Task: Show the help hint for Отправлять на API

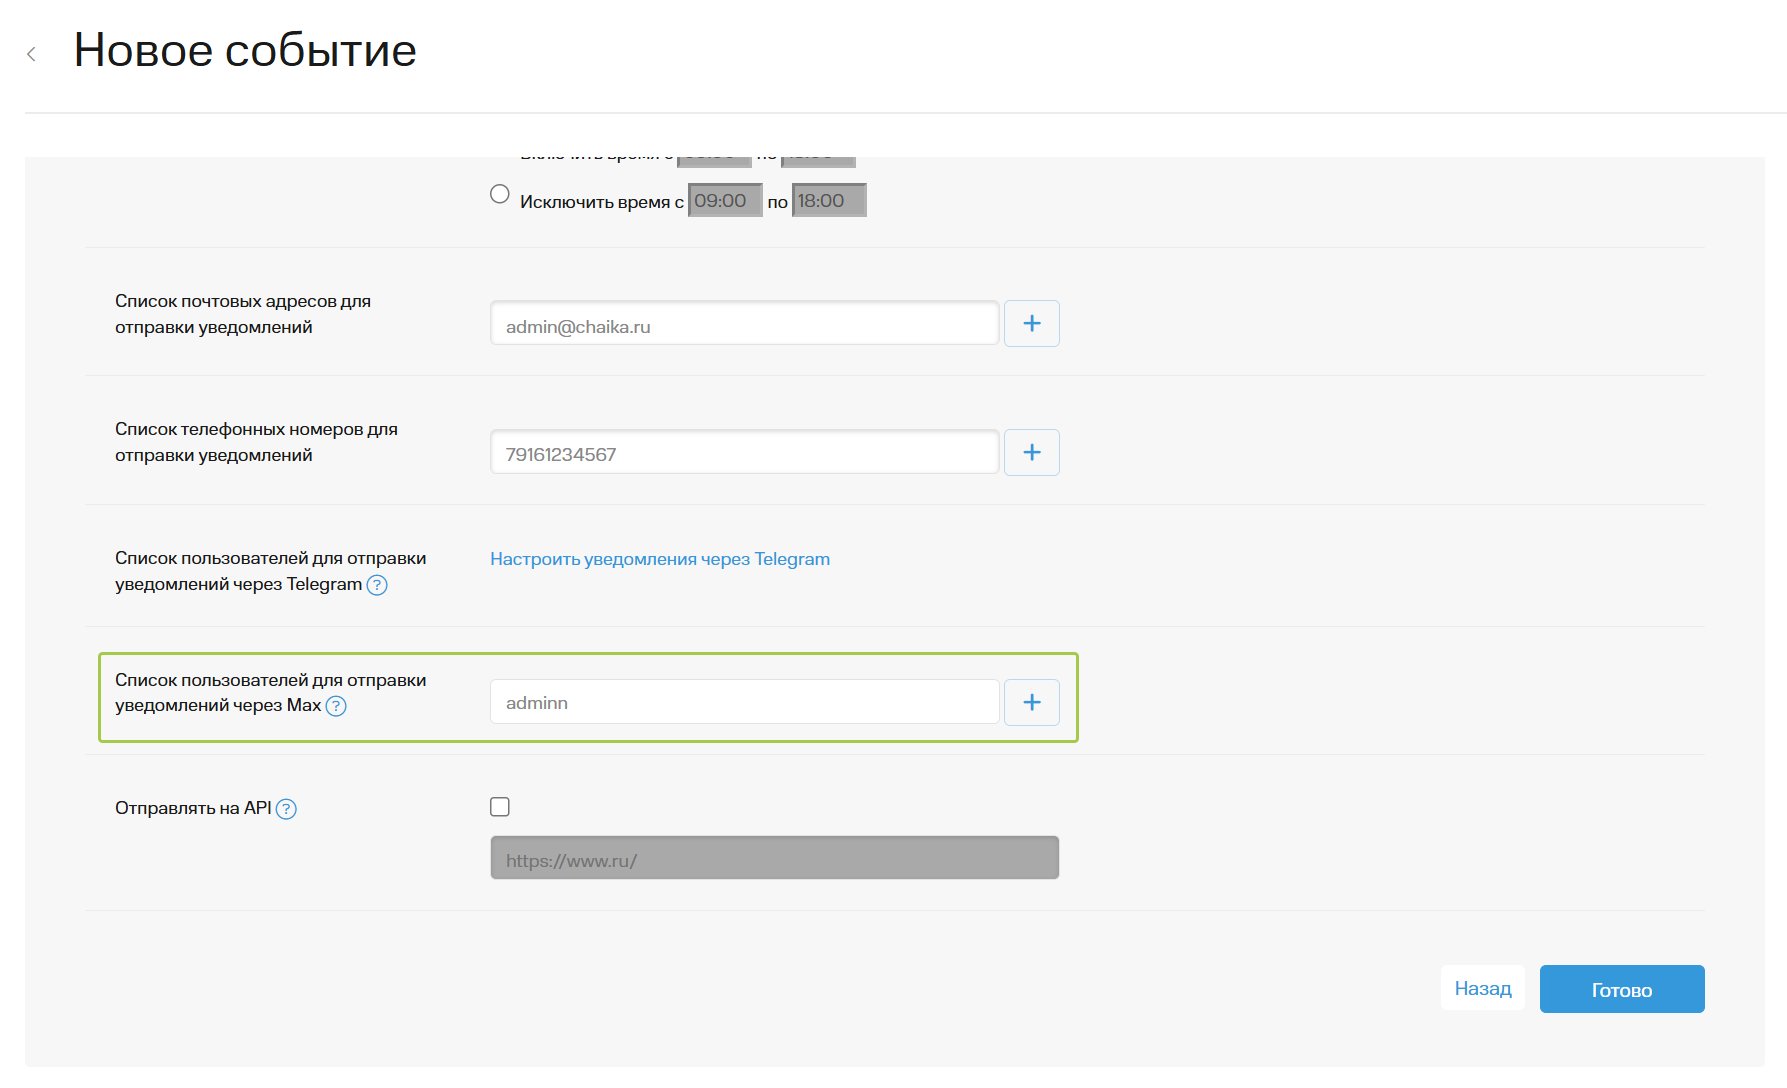Action: (x=286, y=809)
